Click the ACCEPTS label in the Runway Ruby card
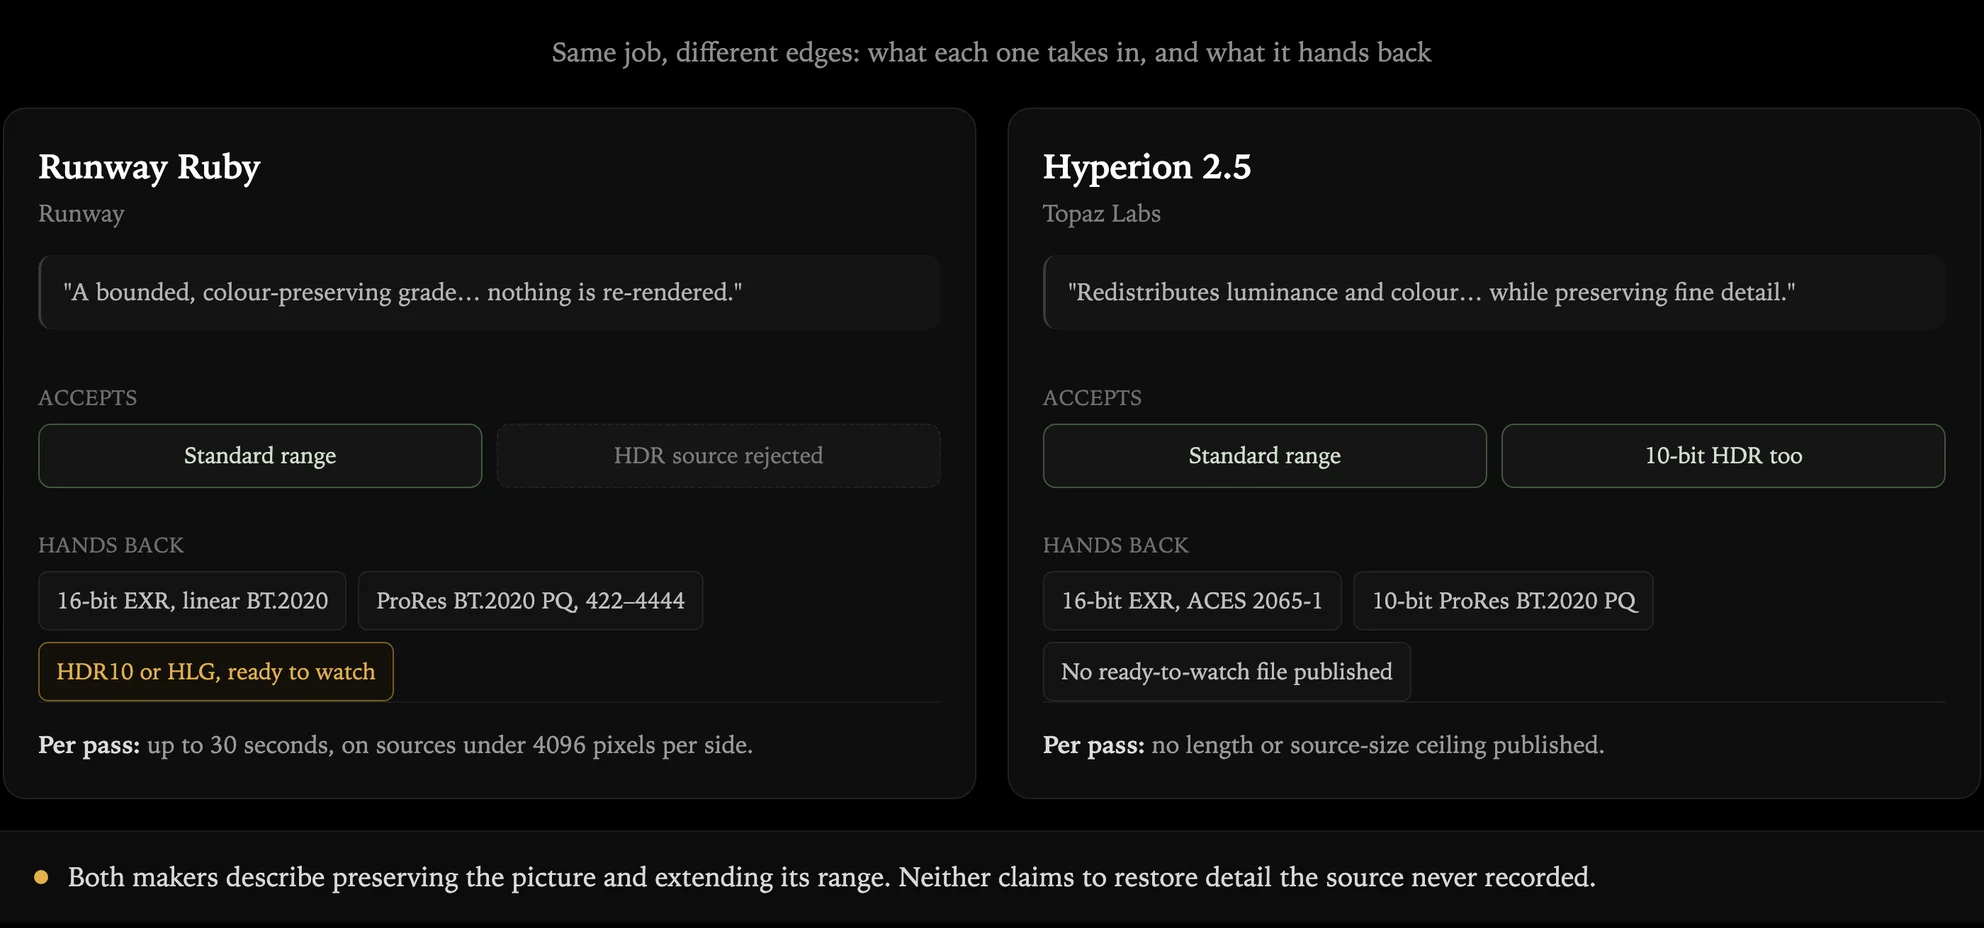1984x928 pixels. (x=88, y=398)
